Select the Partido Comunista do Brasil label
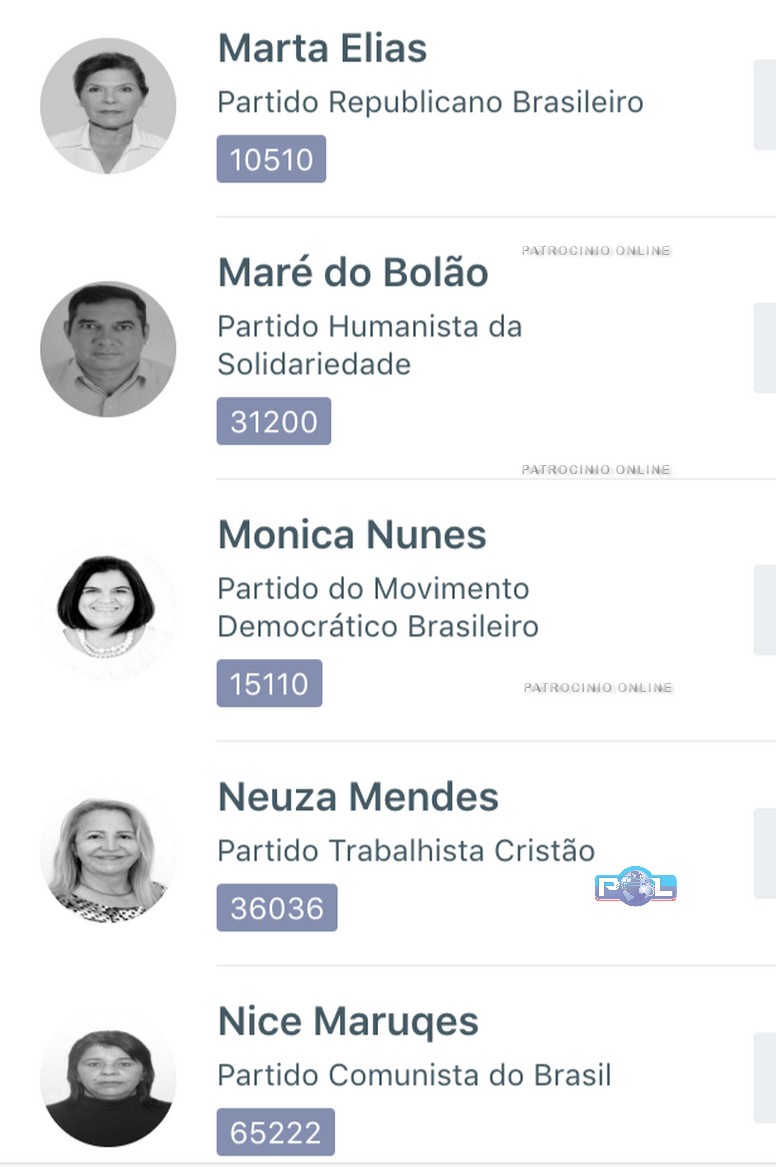The height and width of the screenshot is (1167, 776). [414, 1076]
